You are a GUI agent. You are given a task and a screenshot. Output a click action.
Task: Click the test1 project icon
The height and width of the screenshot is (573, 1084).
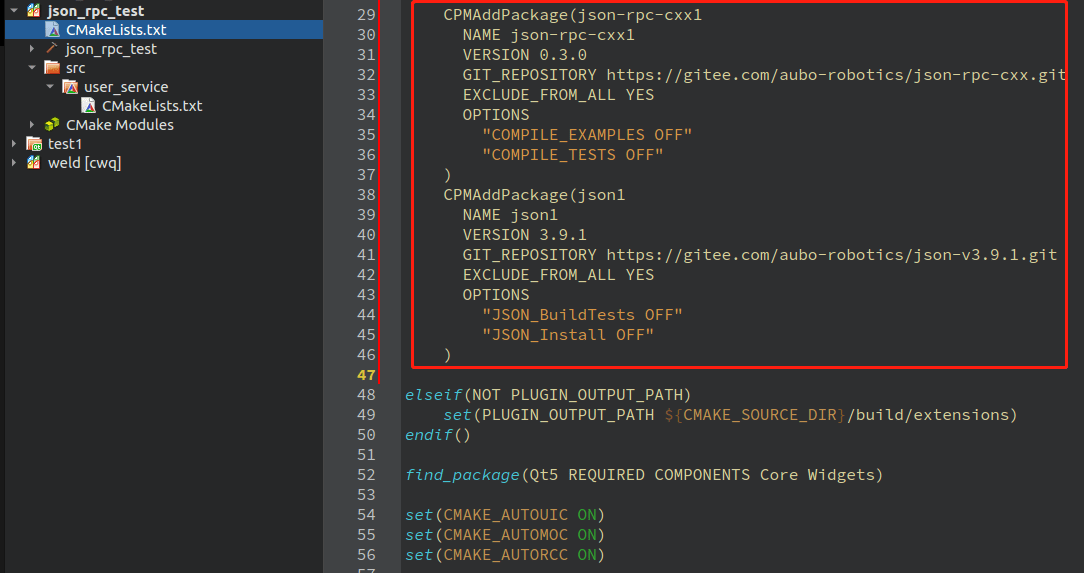click(x=34, y=144)
